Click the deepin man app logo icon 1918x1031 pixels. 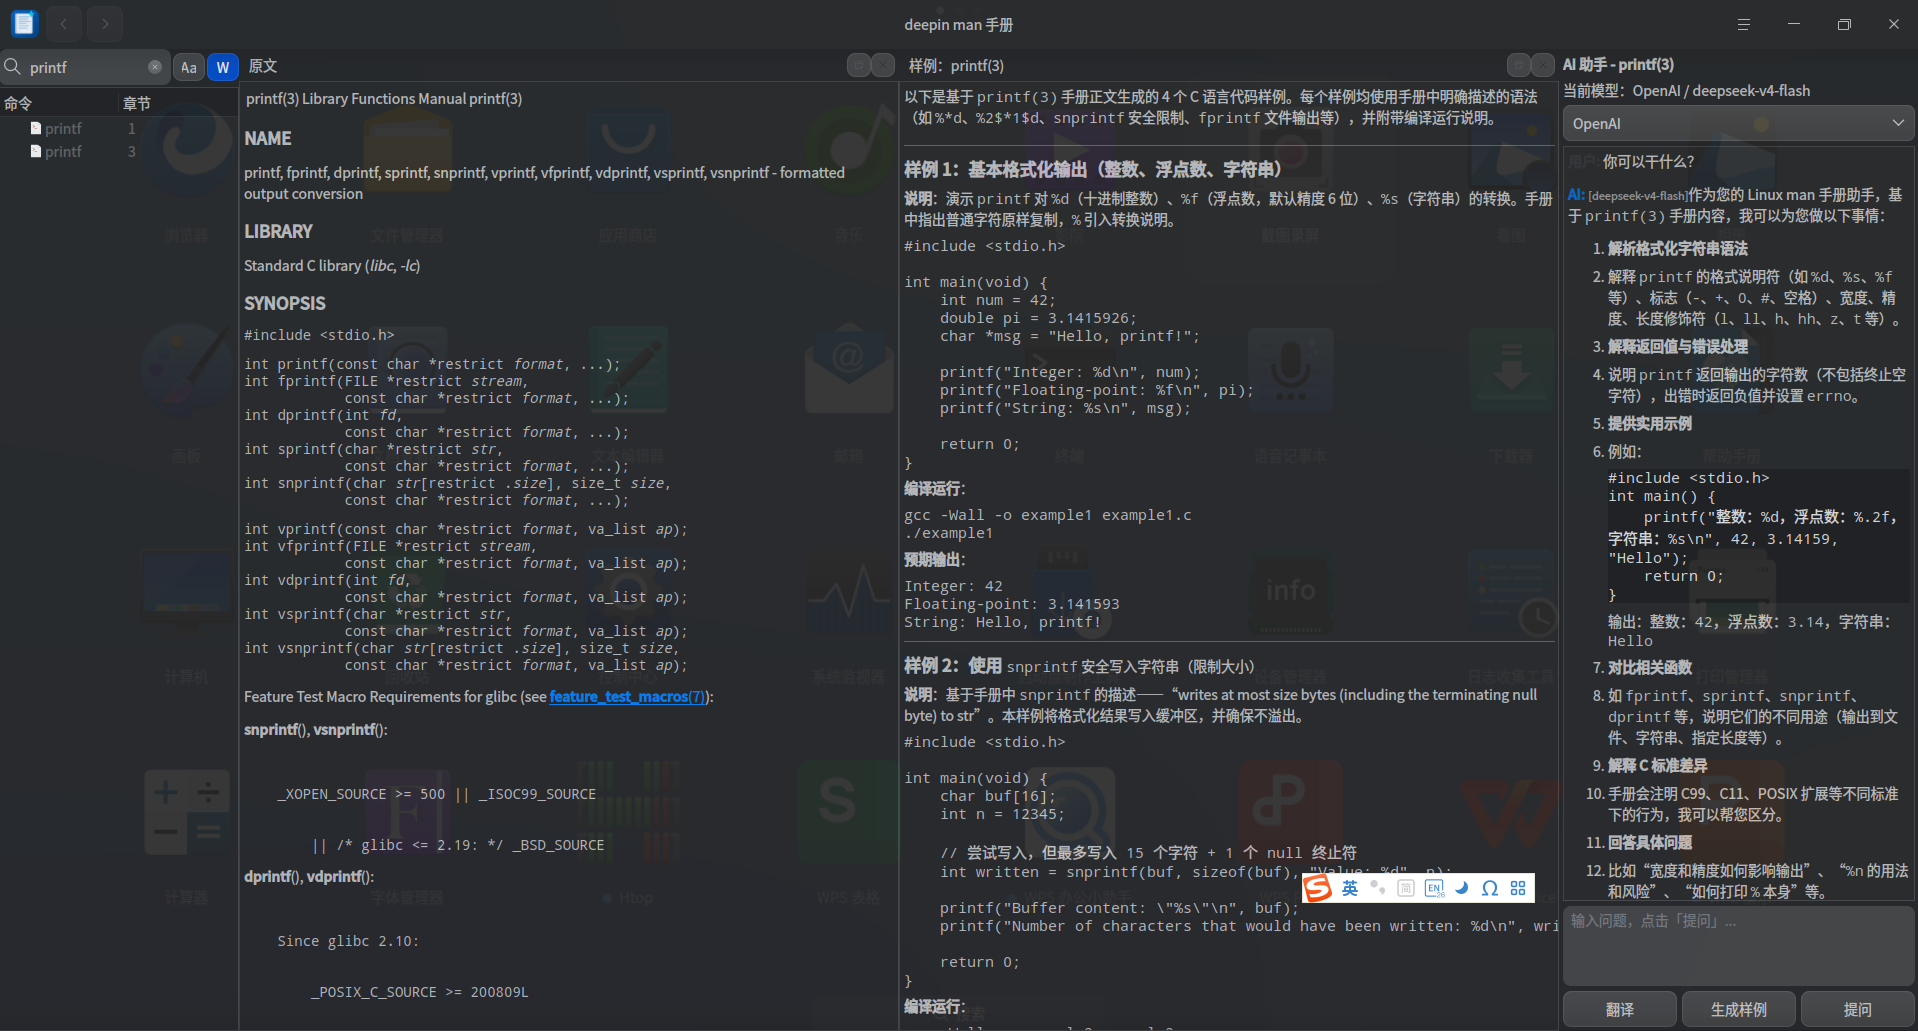24,23
